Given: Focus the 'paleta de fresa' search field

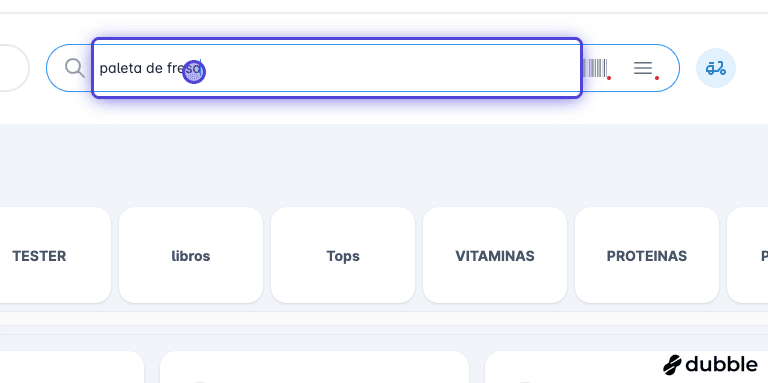Looking at the screenshot, I should tap(337, 68).
